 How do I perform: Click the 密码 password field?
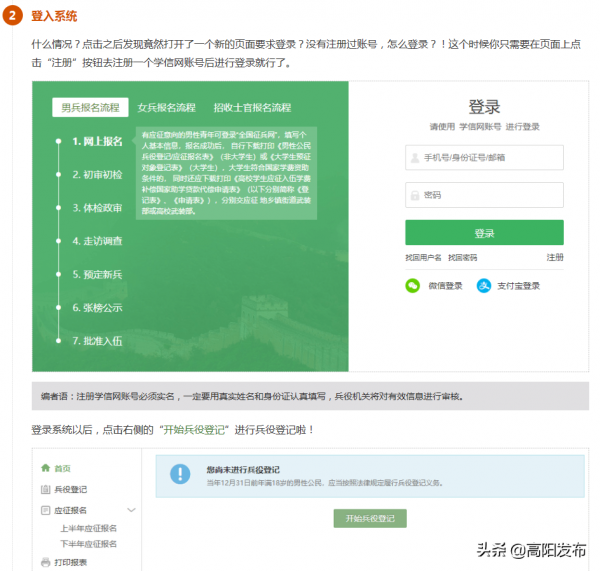click(x=484, y=195)
